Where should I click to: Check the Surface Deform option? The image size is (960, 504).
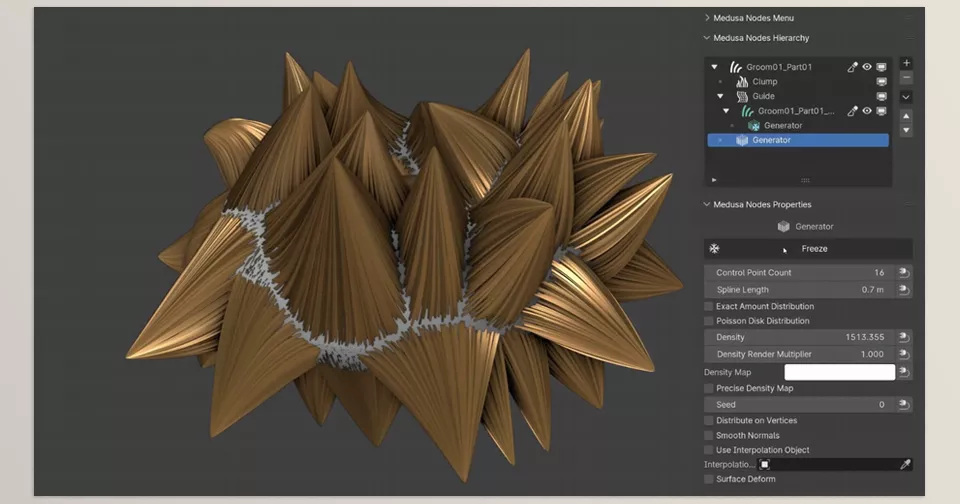[709, 479]
